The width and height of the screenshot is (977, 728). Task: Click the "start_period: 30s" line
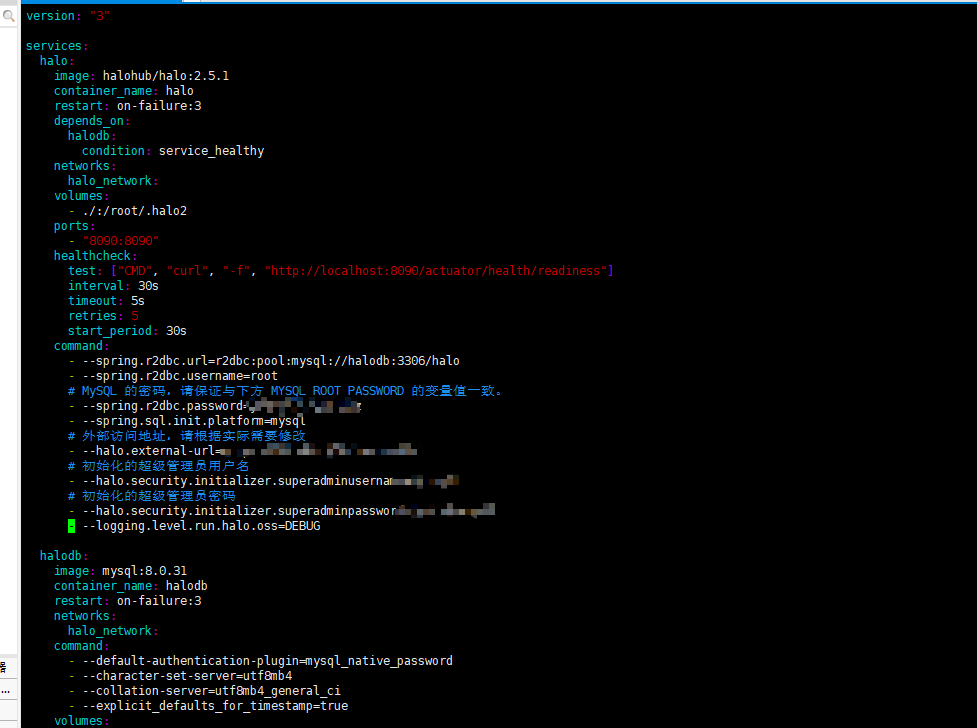pos(127,330)
